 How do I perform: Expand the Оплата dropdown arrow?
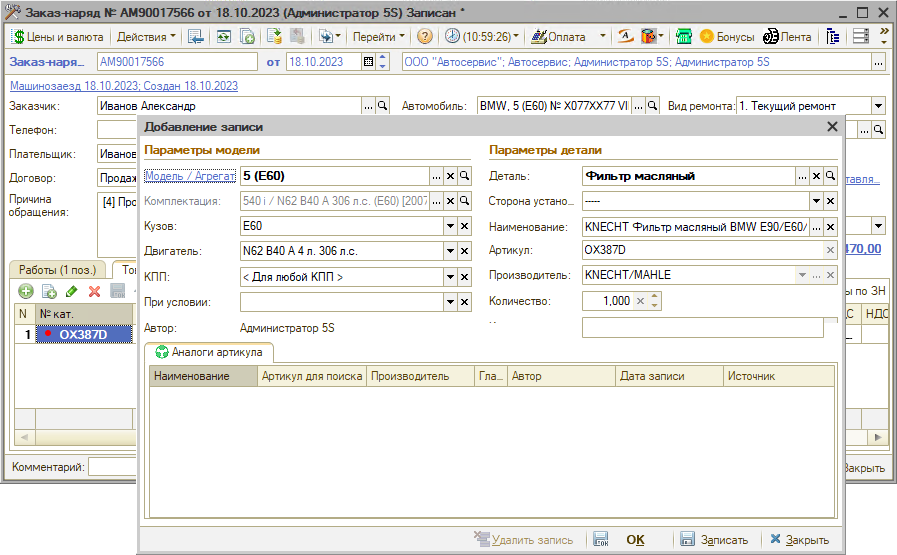point(602,37)
